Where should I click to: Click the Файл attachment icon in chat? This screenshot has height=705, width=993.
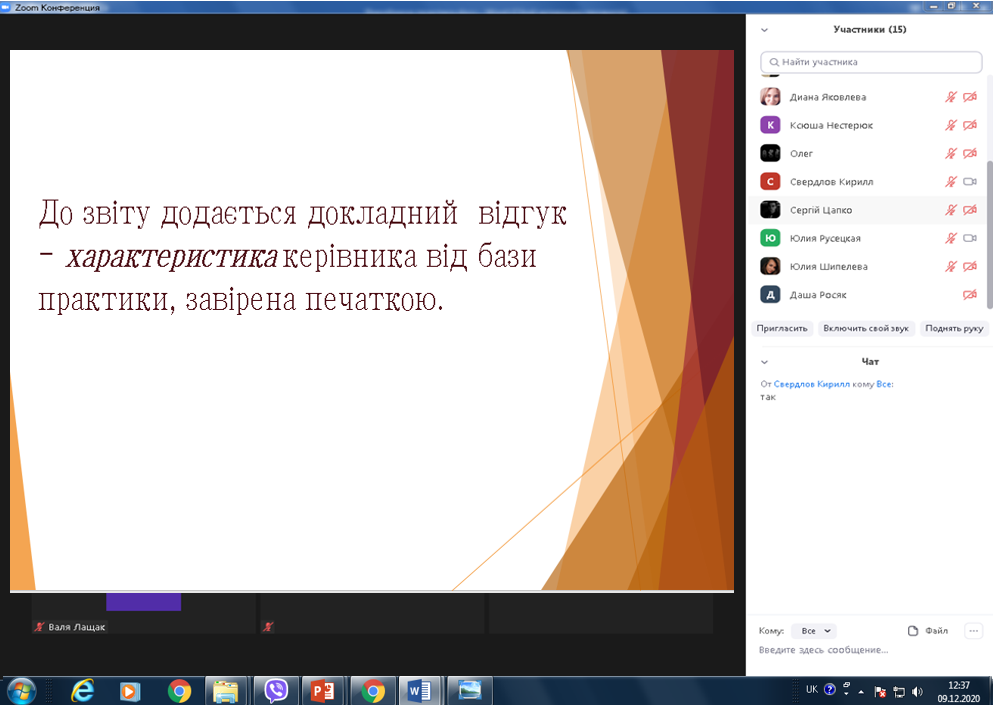(x=913, y=631)
